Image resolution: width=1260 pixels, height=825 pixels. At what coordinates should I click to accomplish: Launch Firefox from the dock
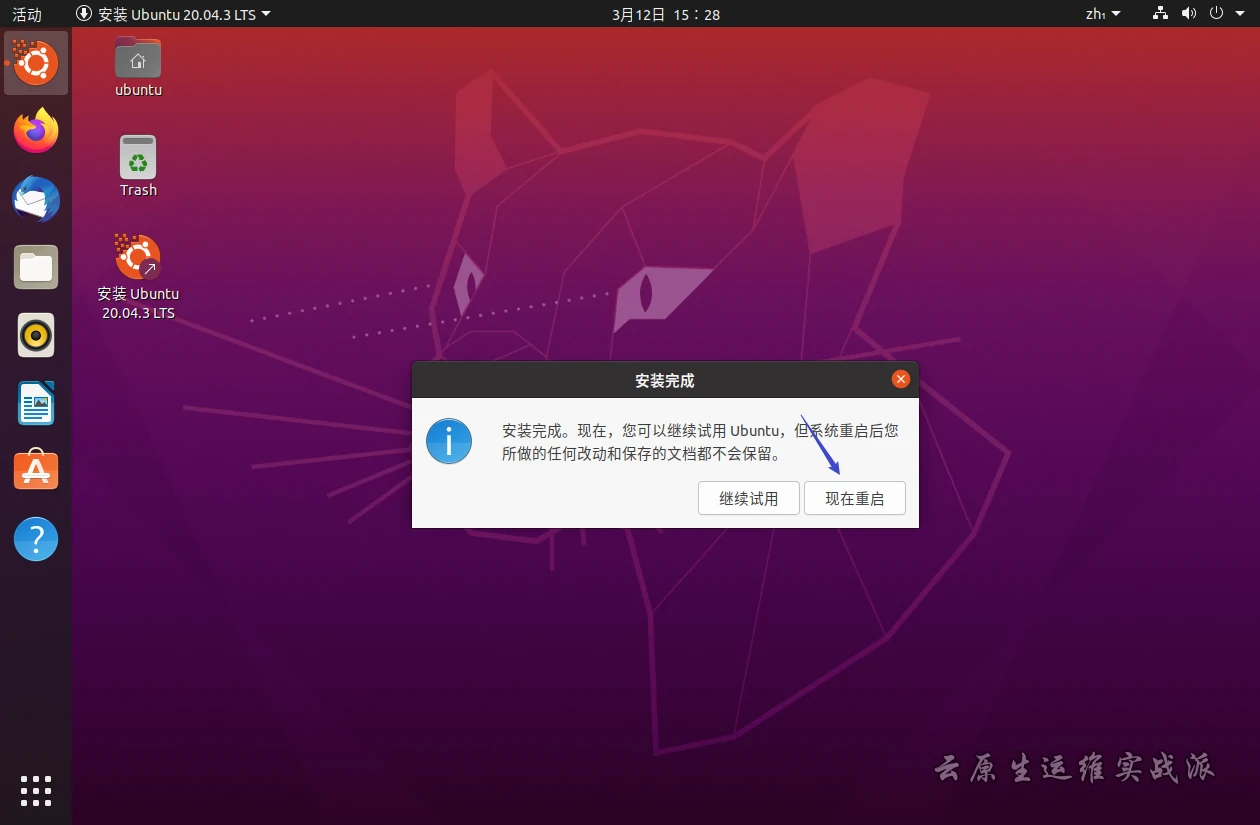point(36,131)
